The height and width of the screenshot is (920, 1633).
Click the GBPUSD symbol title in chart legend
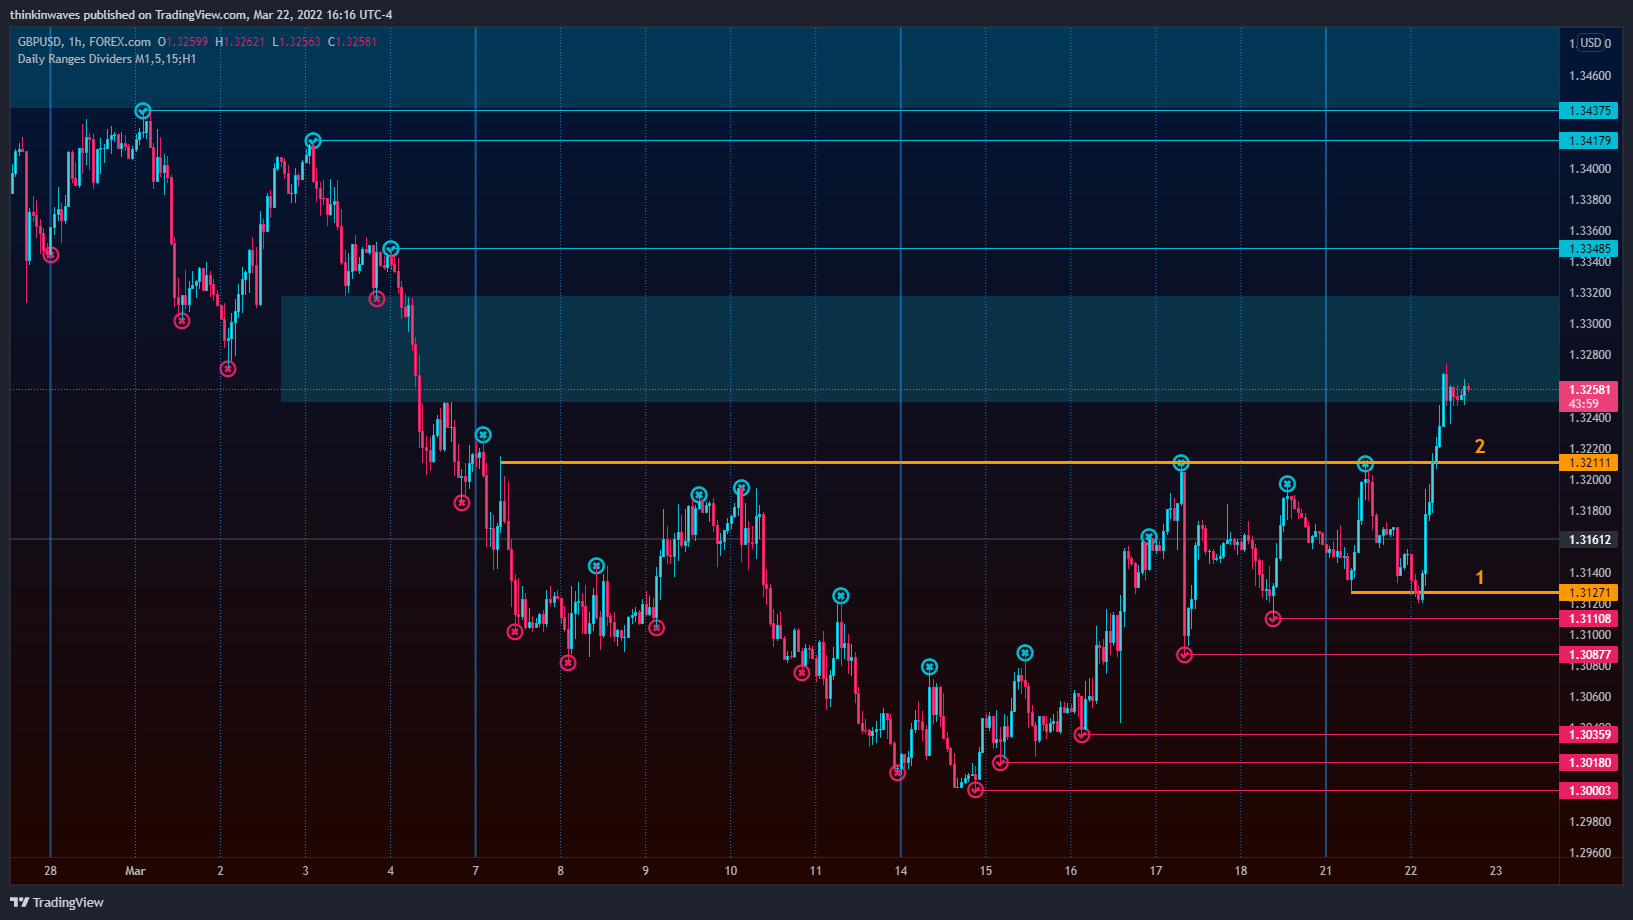click(39, 42)
